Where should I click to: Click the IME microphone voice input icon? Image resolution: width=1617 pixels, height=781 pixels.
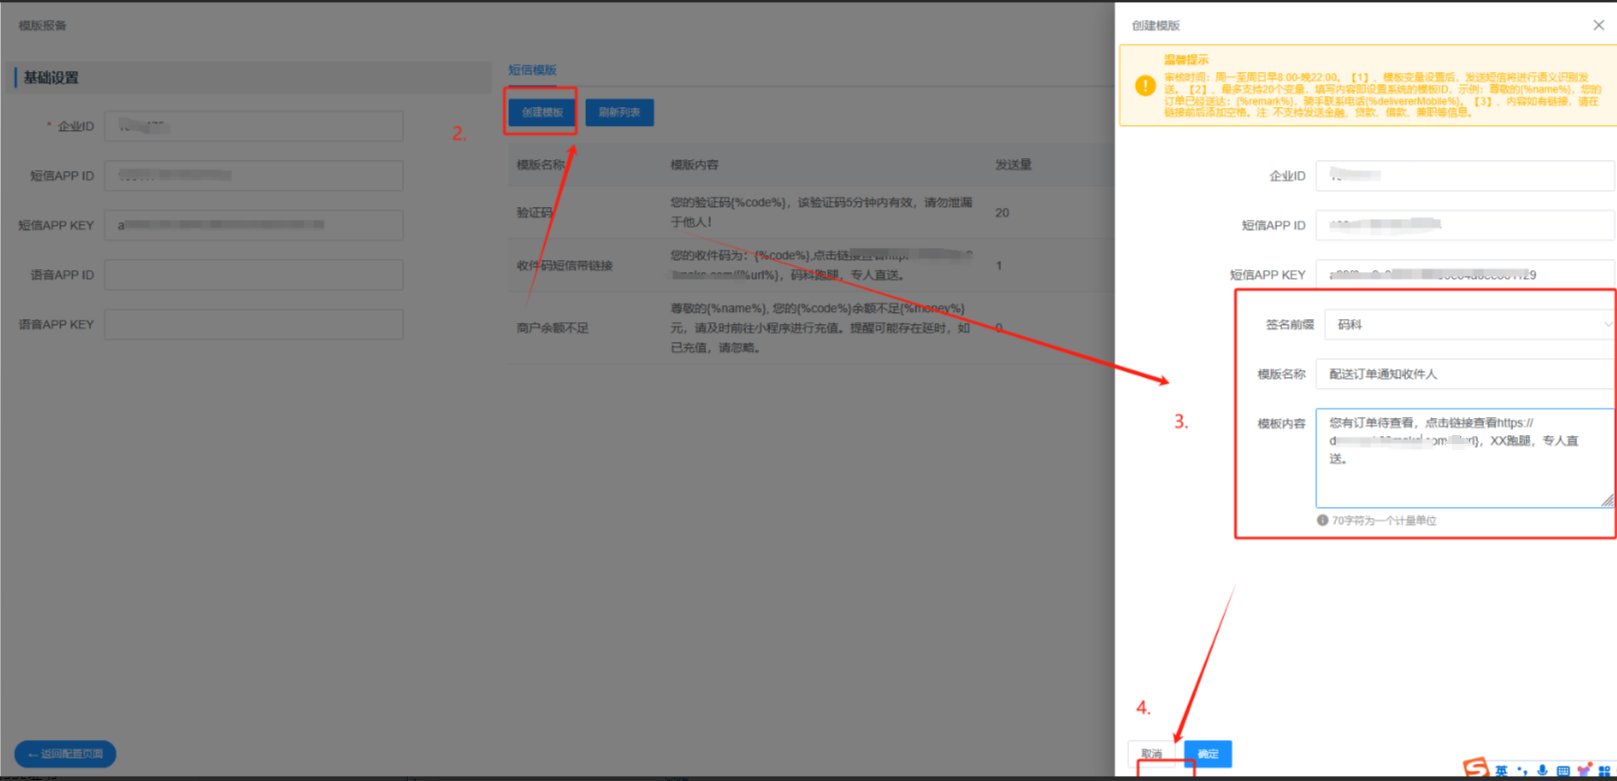1542,771
